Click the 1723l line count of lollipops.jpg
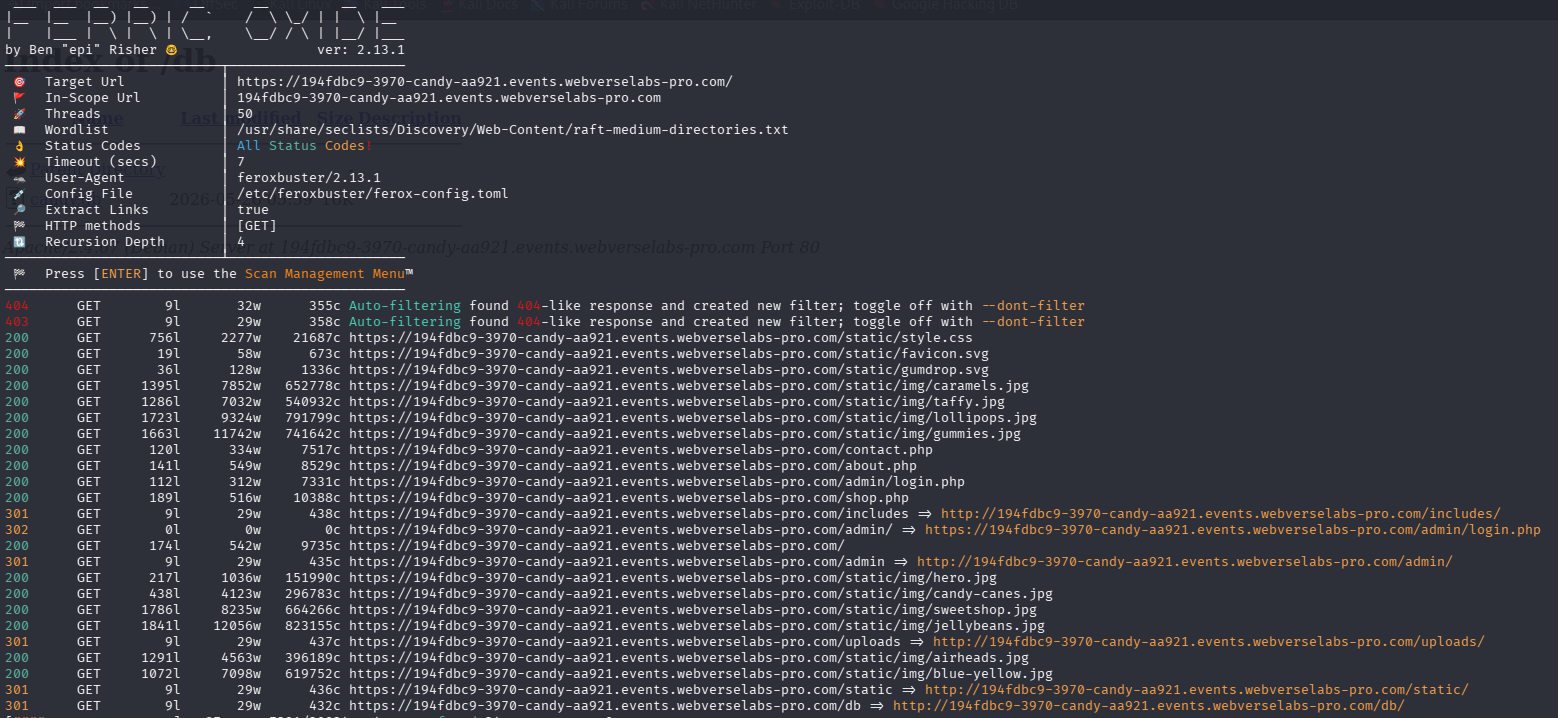This screenshot has width=1558, height=718. (x=161, y=418)
